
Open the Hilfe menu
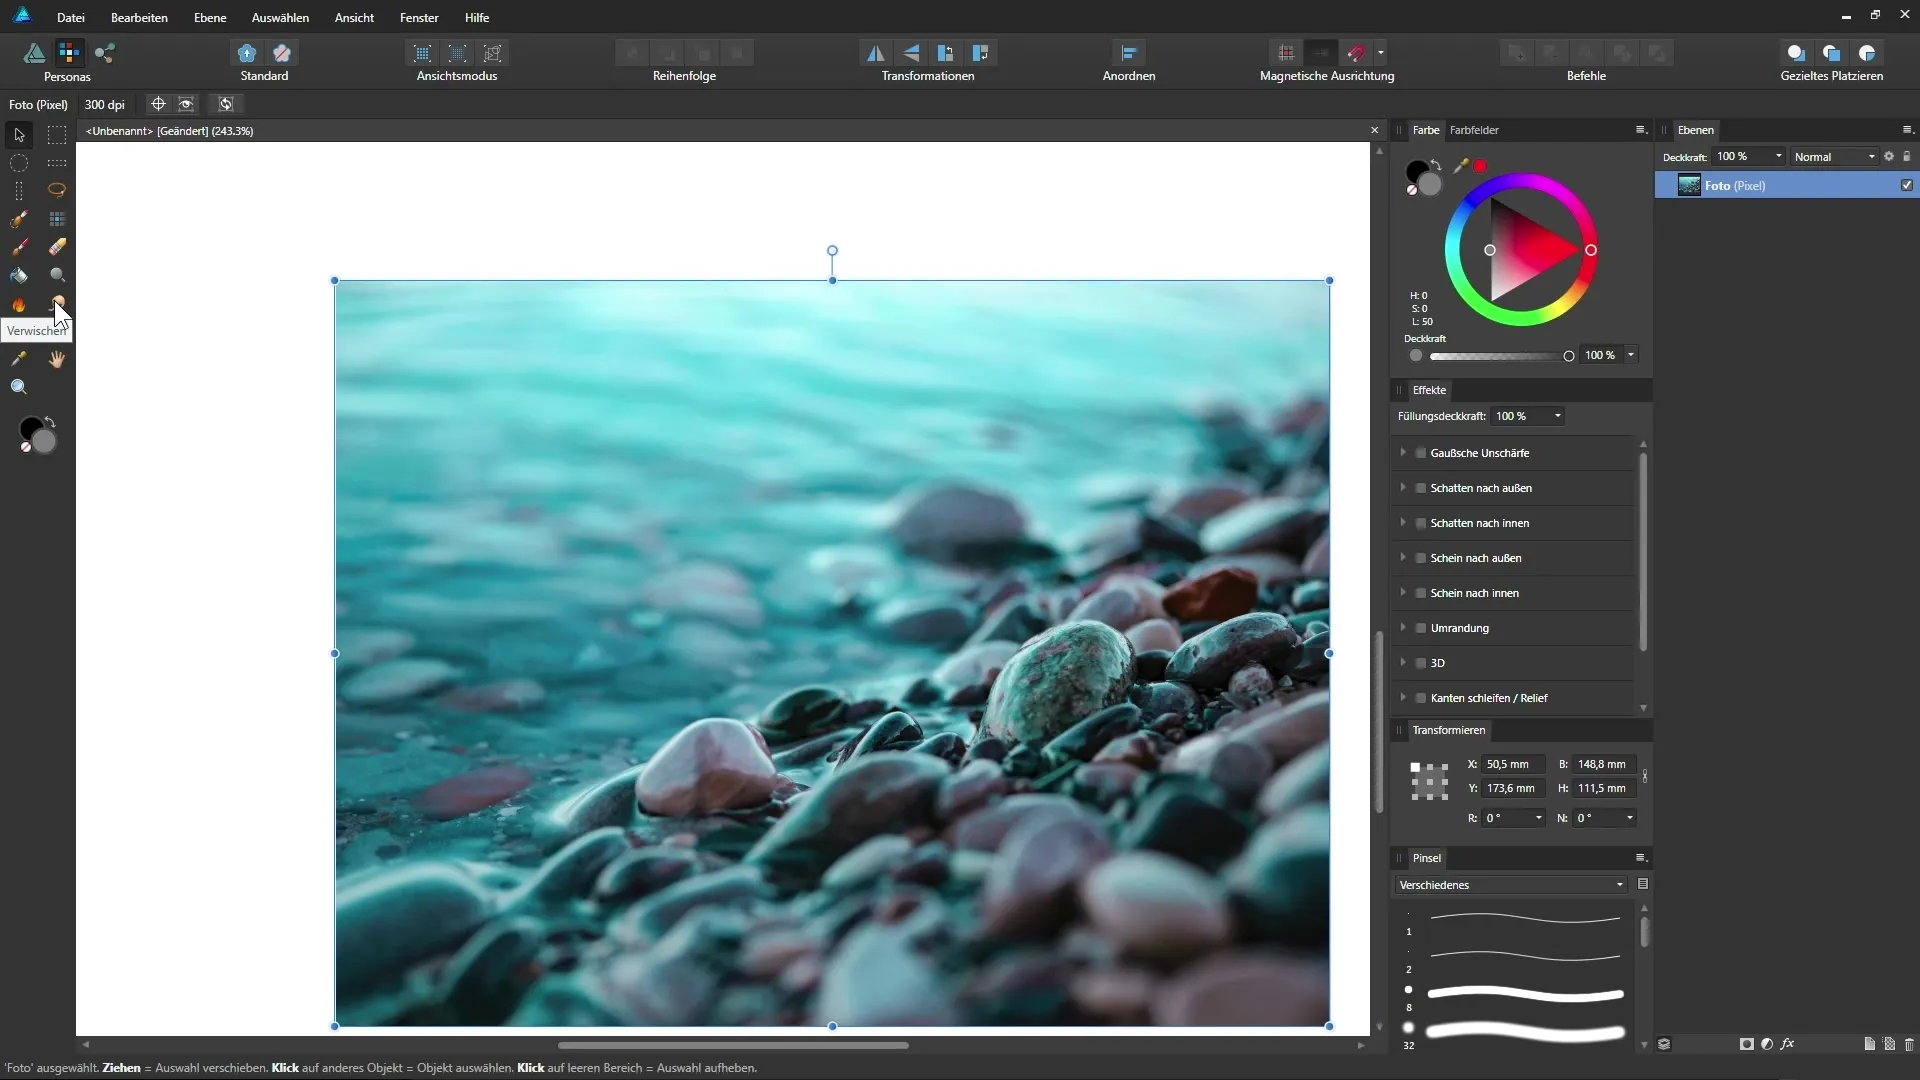pyautogui.click(x=477, y=18)
